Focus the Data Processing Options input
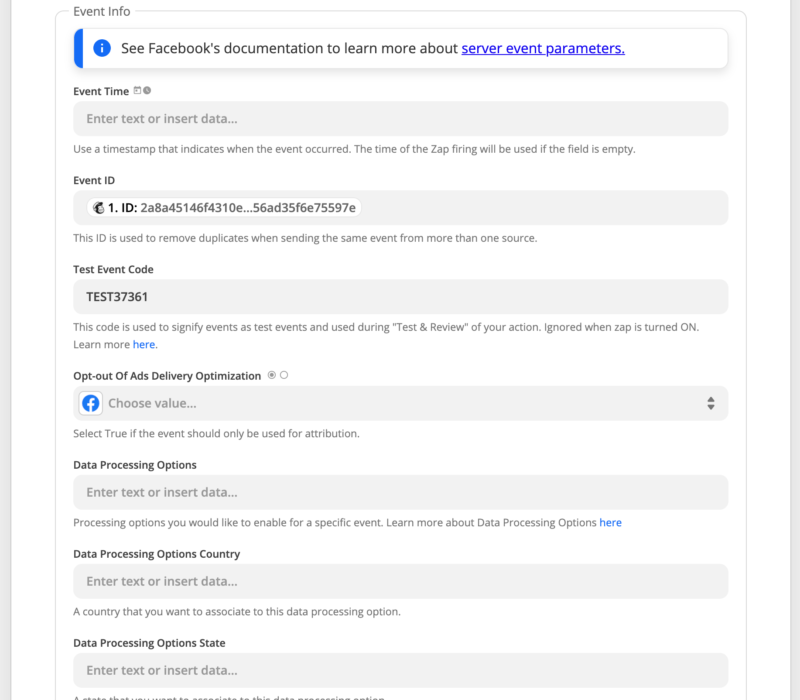 point(400,492)
